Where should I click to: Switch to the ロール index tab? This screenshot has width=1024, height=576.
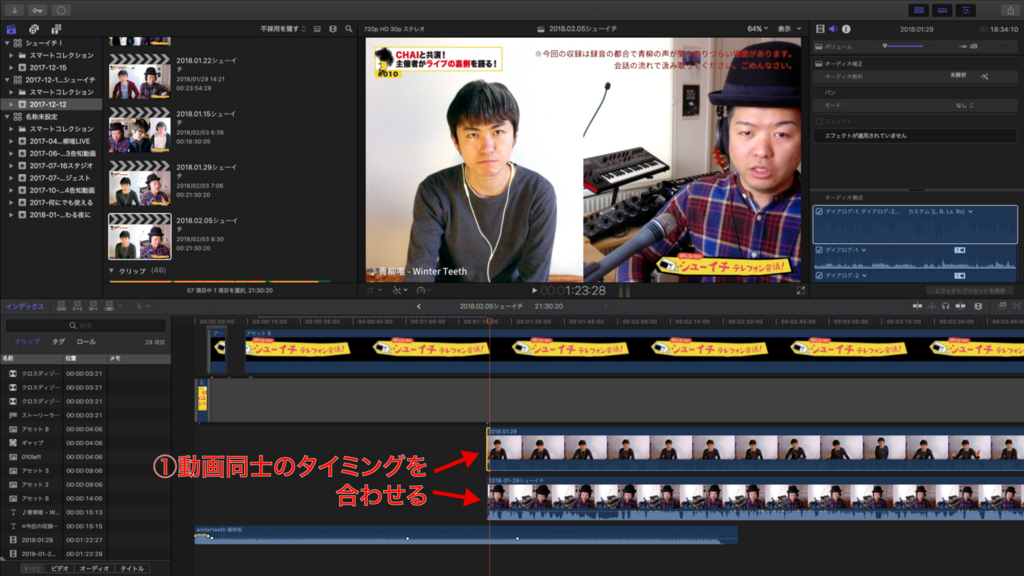click(x=86, y=342)
